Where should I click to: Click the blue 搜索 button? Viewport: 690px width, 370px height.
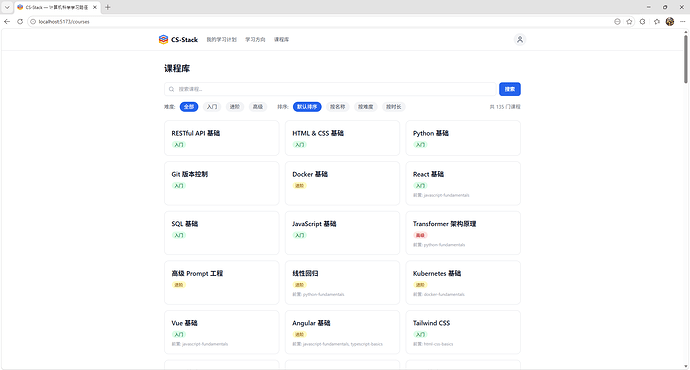[x=510, y=89]
